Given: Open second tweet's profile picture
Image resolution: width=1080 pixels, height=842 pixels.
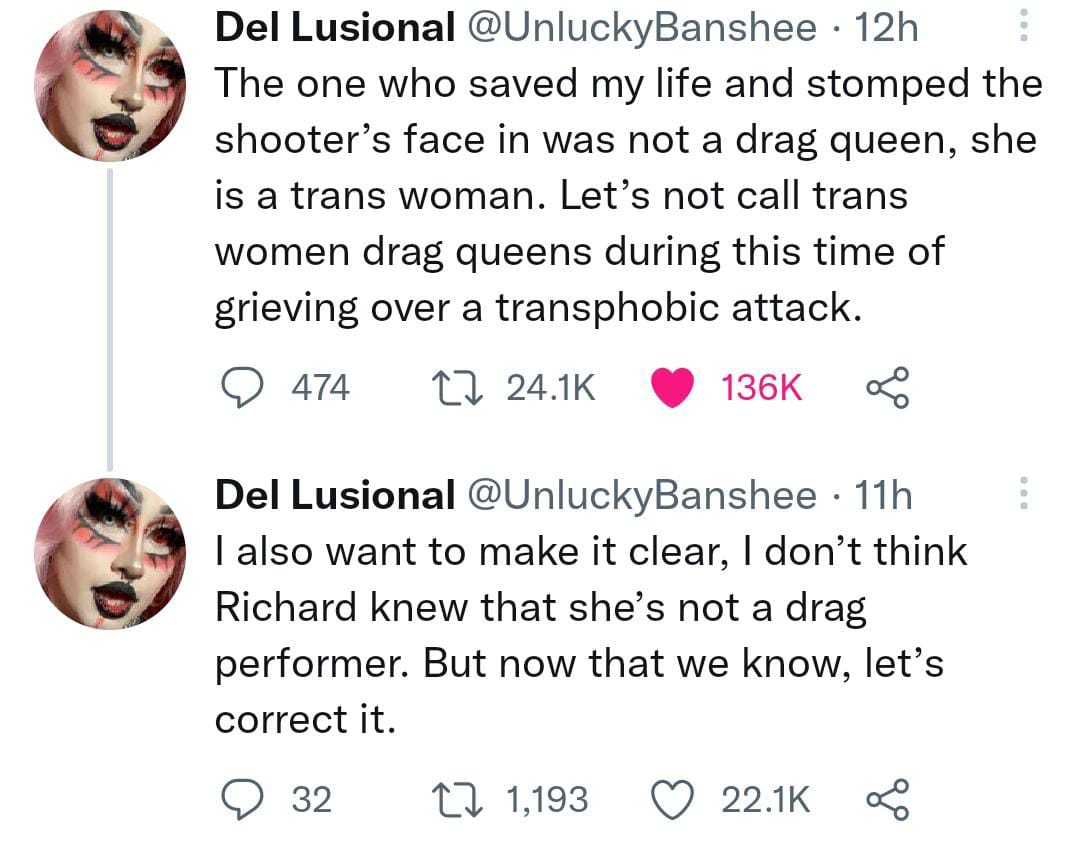Looking at the screenshot, I should coord(110,553).
